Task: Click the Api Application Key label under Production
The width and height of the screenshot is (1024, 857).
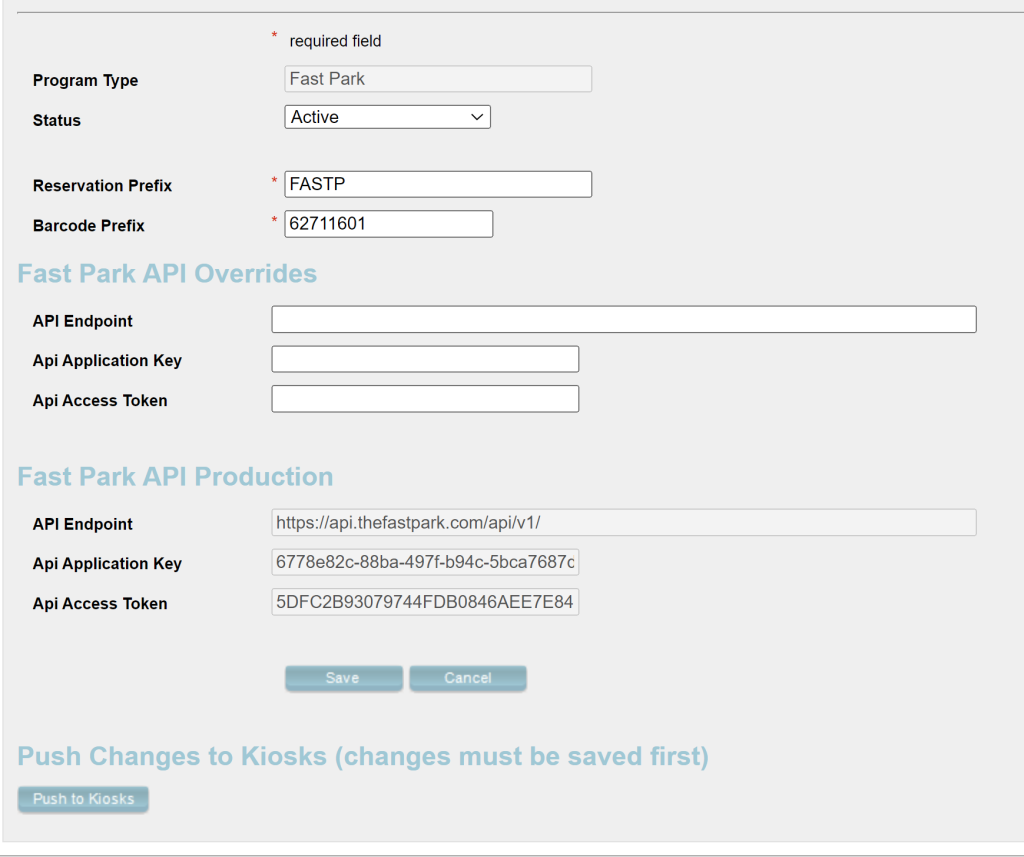Action: [107, 564]
